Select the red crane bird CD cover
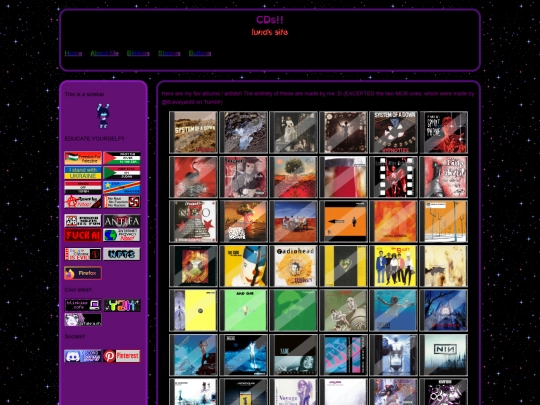Viewport: 540px width, 405px height. click(194, 177)
